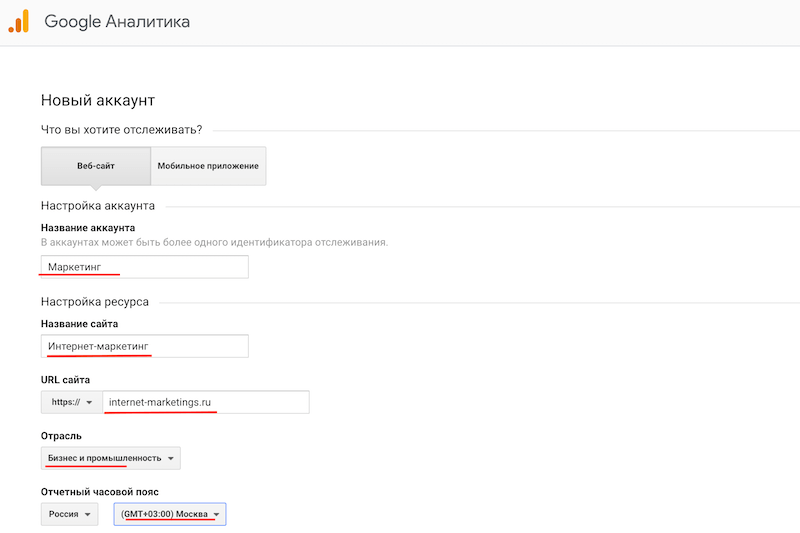
Task: Focus the account name field containing Маркетинг
Action: [144, 267]
